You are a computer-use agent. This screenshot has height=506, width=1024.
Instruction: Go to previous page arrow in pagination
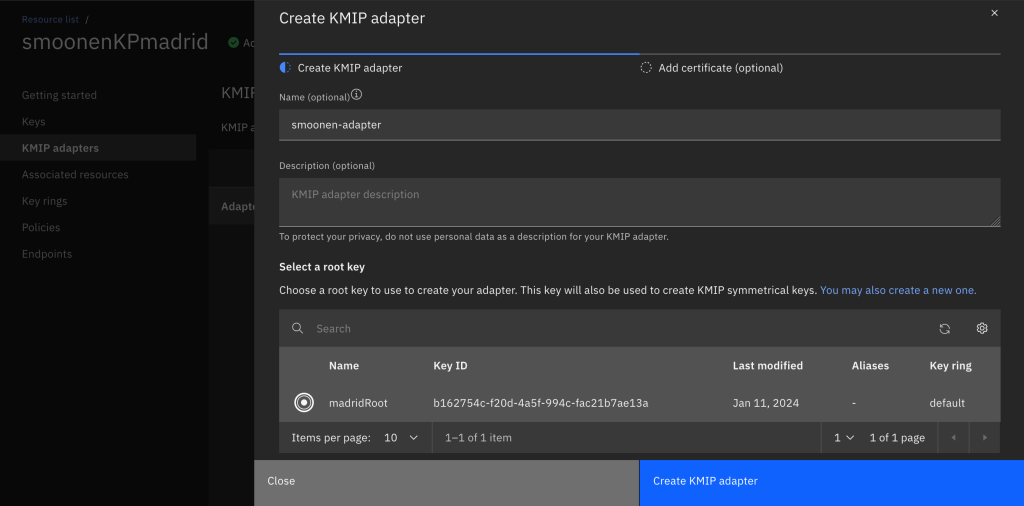954,438
